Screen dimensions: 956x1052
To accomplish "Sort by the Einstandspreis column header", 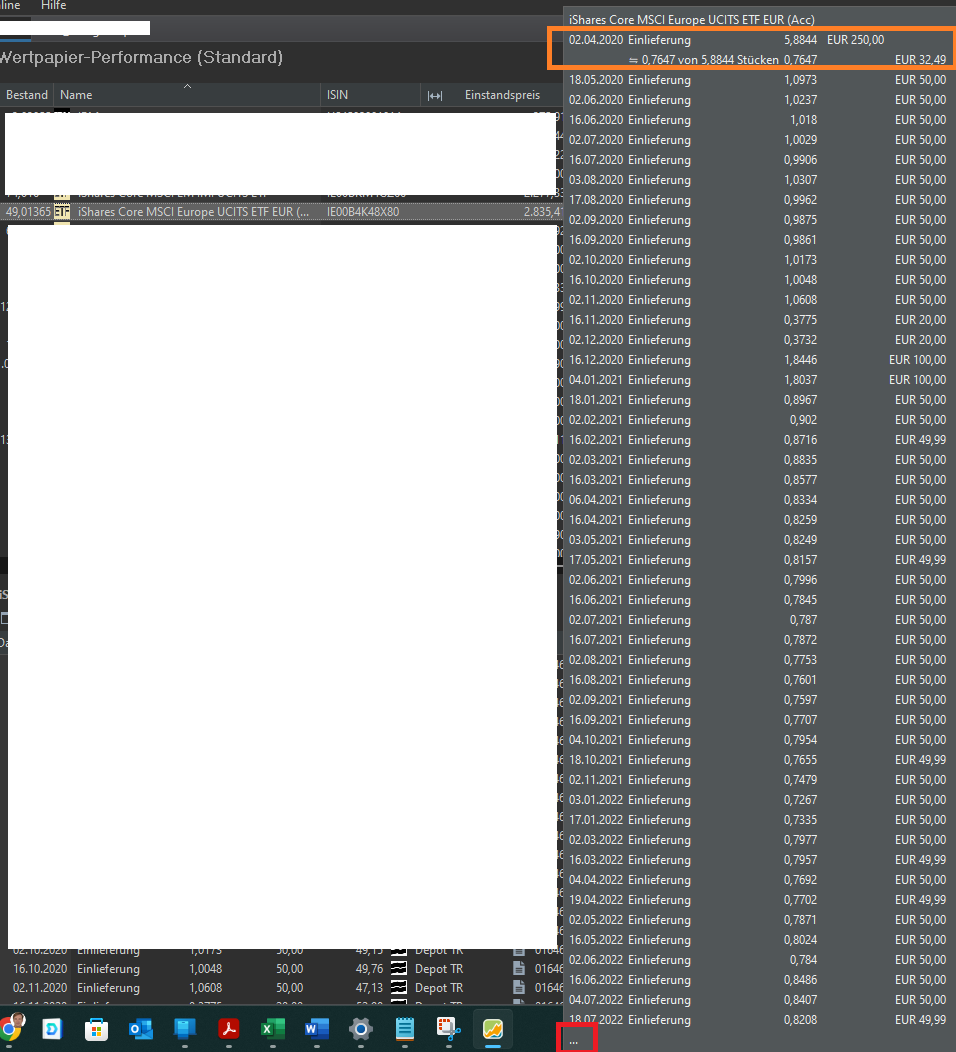I will pos(502,95).
